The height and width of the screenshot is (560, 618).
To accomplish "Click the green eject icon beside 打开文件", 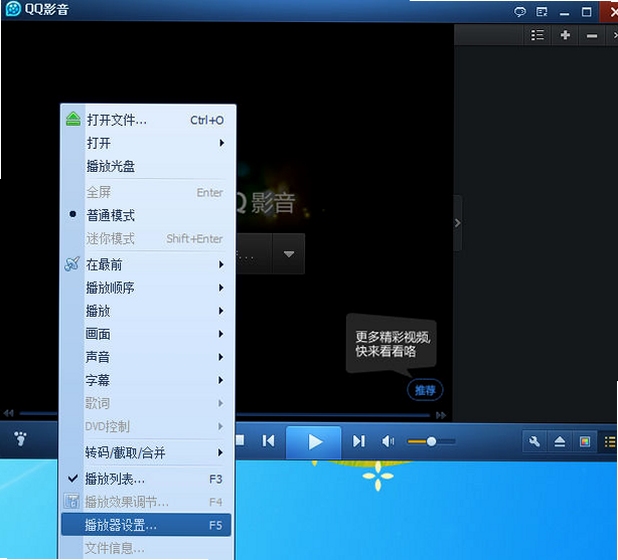I will (73, 119).
